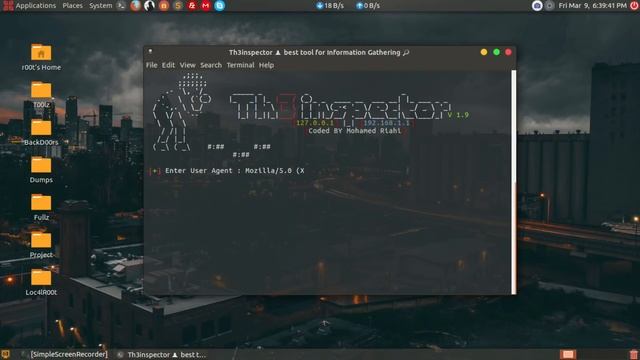Open the trash icon in bottom panel
The width and height of the screenshot is (640, 360).
coord(633,354)
